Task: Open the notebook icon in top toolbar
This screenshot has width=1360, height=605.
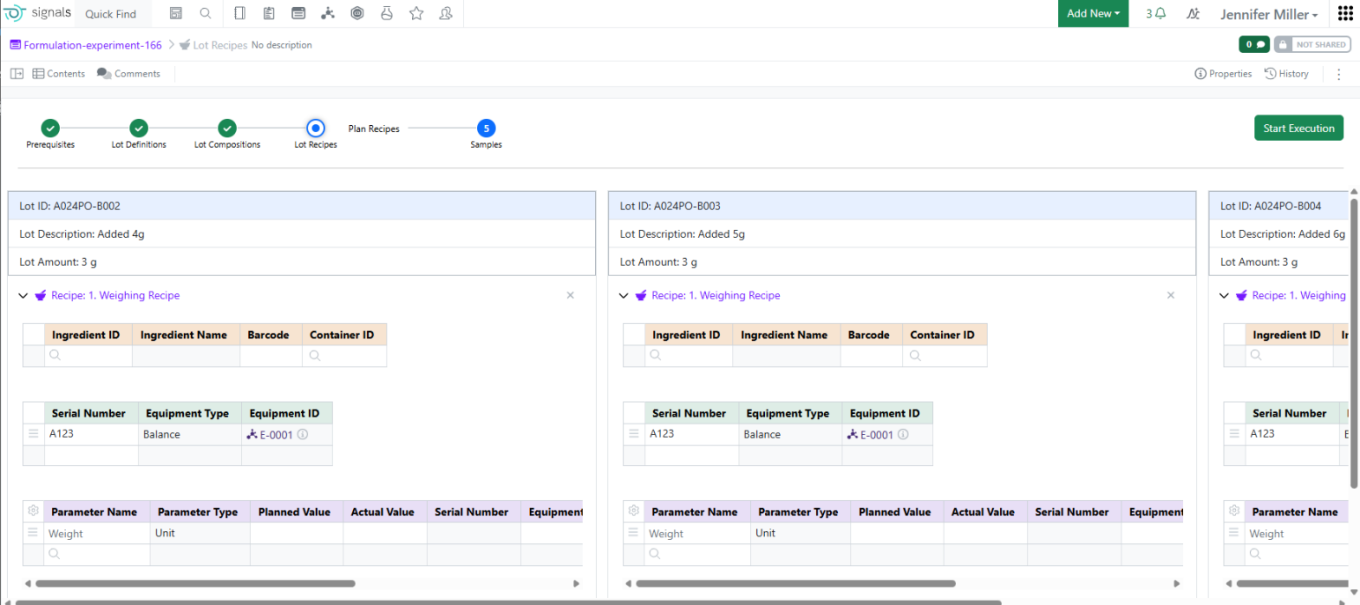Action: (x=240, y=14)
